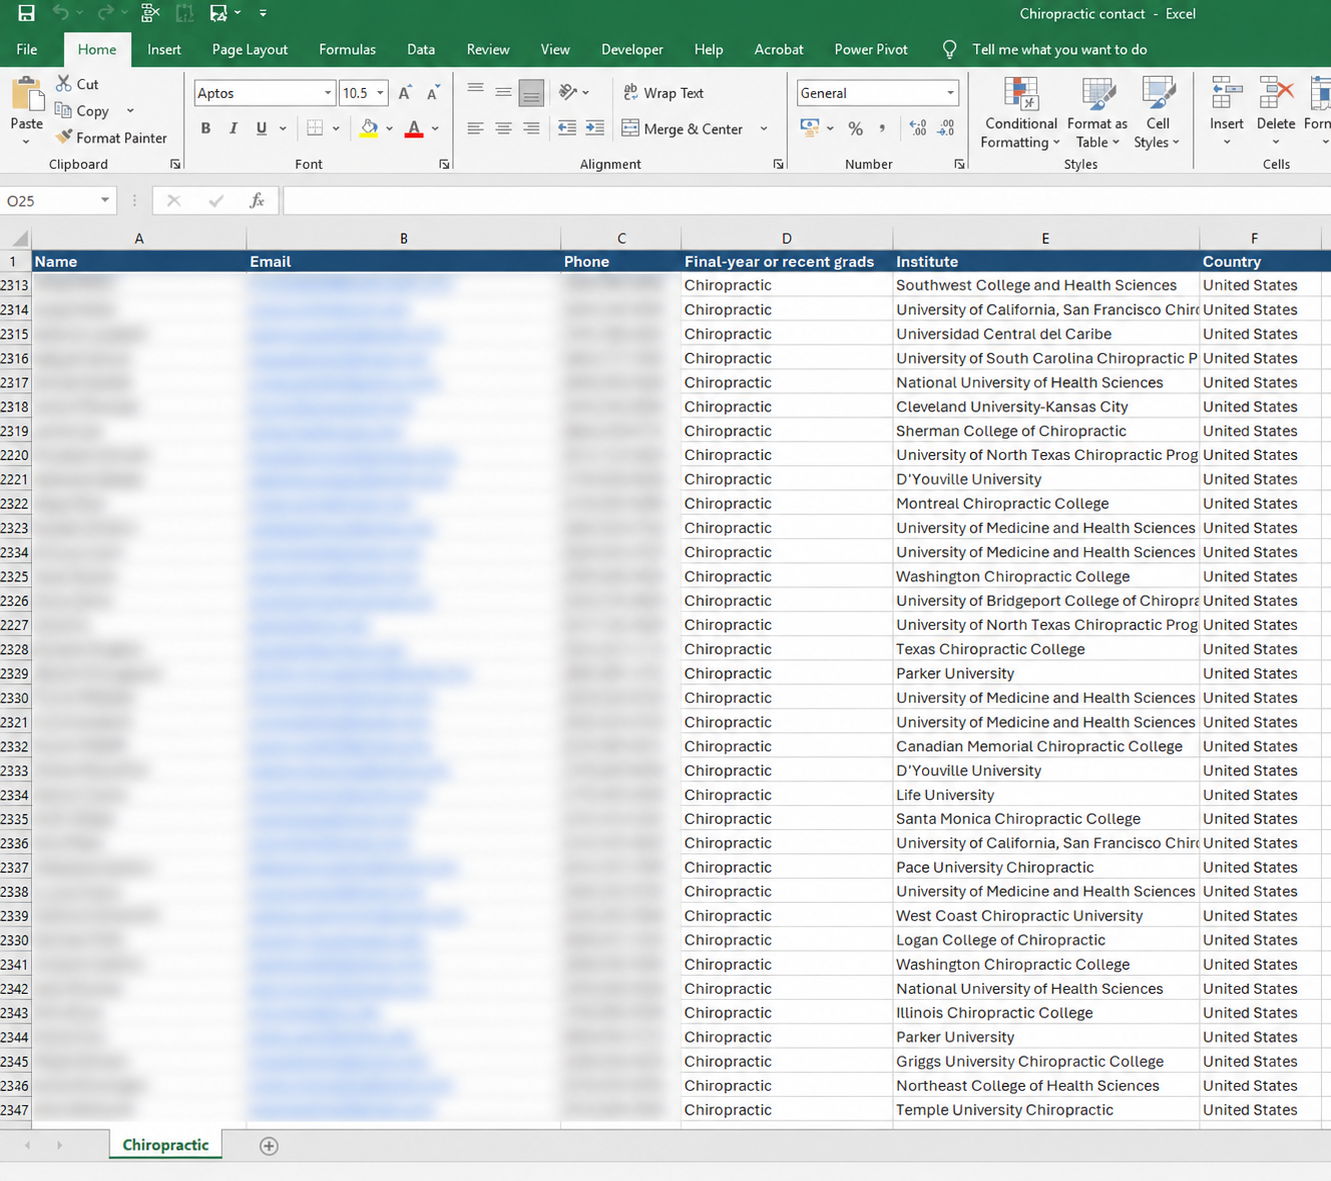Increase decimal places

[x=918, y=128]
